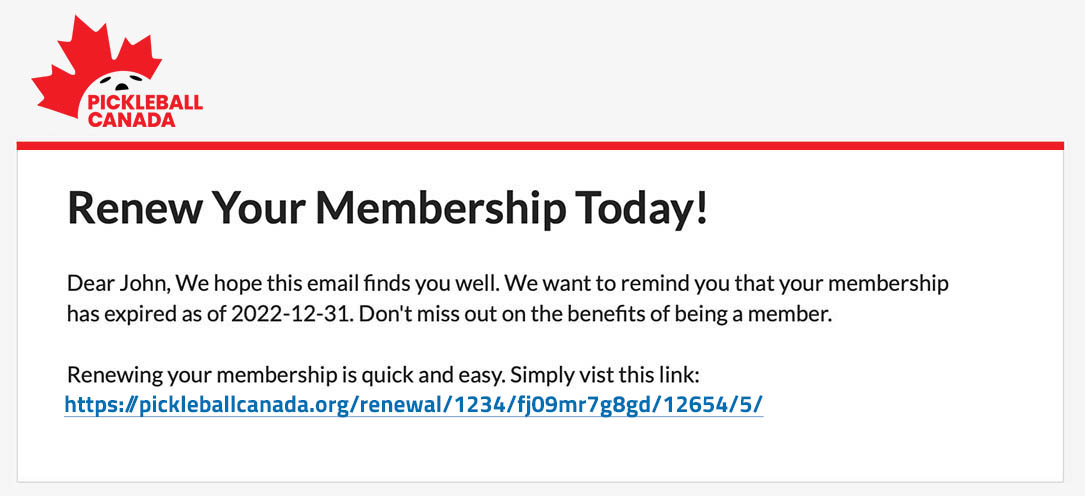Image resolution: width=1085 pixels, height=496 pixels.
Task: Click the https:// prefix of the renewal URL
Action: click(95, 405)
